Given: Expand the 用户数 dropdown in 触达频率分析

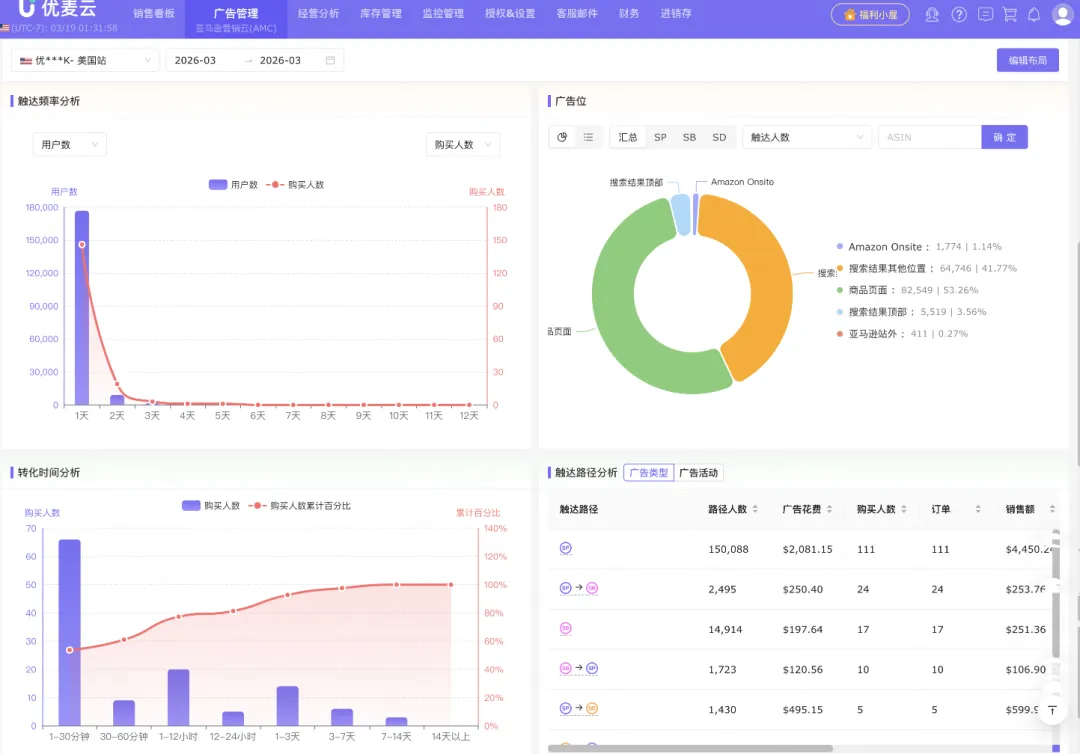Looking at the screenshot, I should tap(68, 144).
